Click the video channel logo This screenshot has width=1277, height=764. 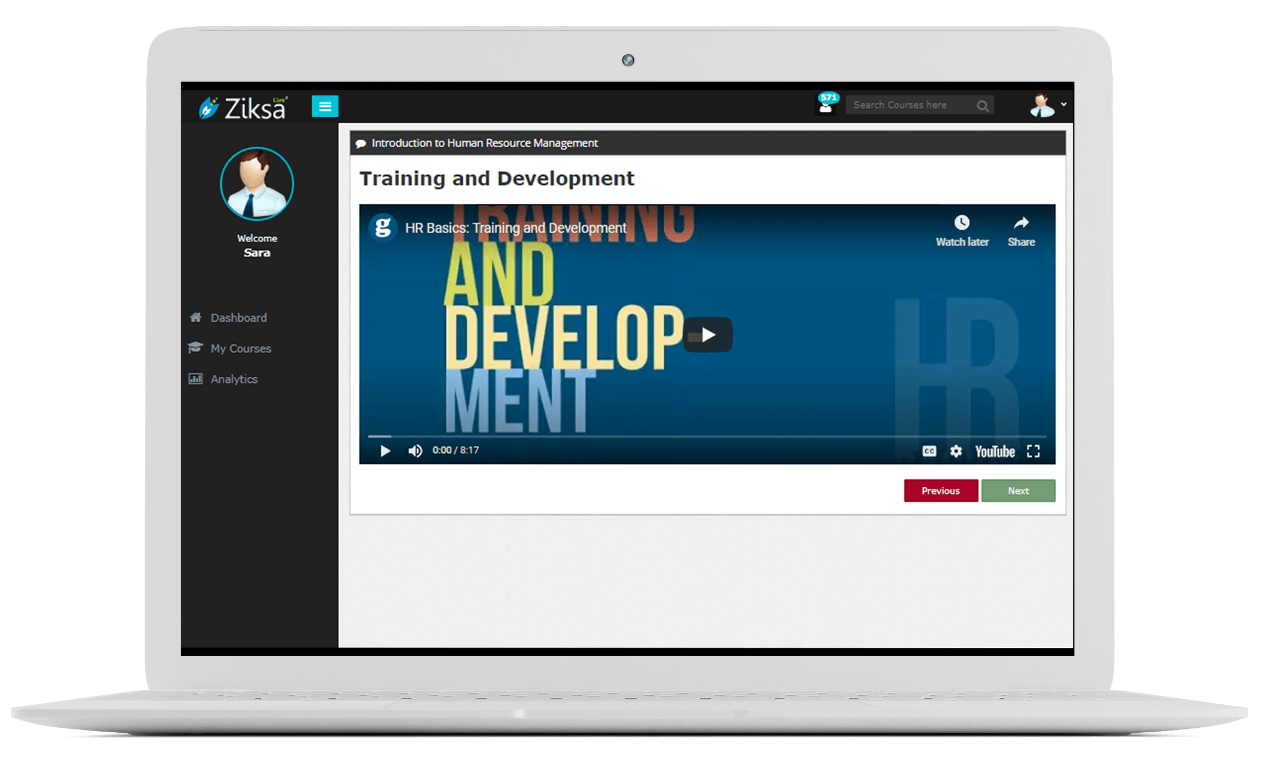(382, 227)
